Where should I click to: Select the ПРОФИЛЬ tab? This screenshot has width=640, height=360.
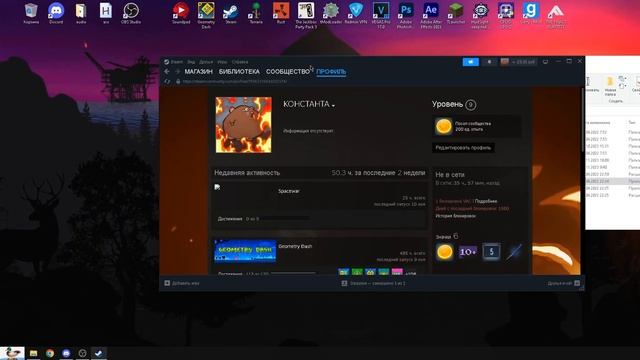(331, 71)
